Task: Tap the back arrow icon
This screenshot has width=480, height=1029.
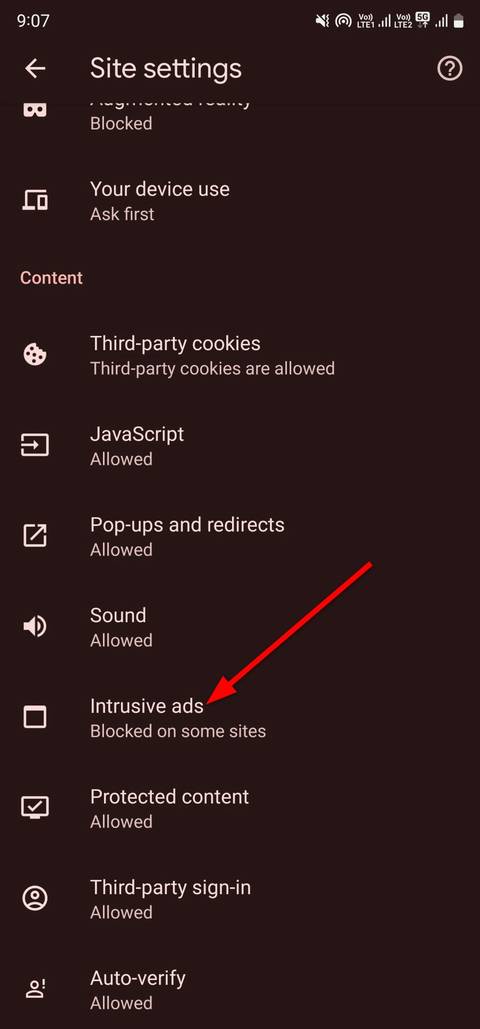Action: pyautogui.click(x=35, y=68)
